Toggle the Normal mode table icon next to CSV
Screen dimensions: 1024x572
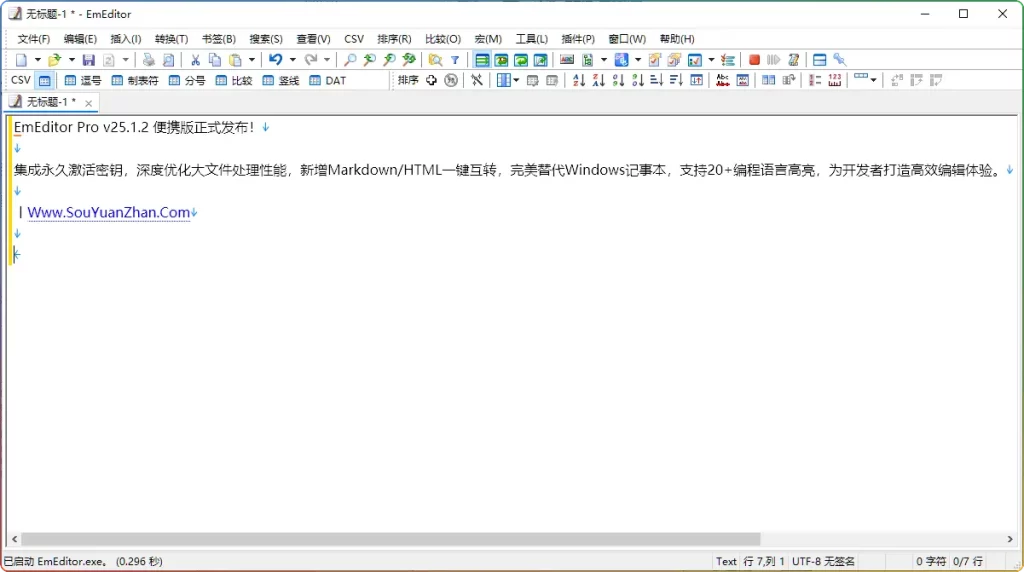pyautogui.click(x=44, y=81)
